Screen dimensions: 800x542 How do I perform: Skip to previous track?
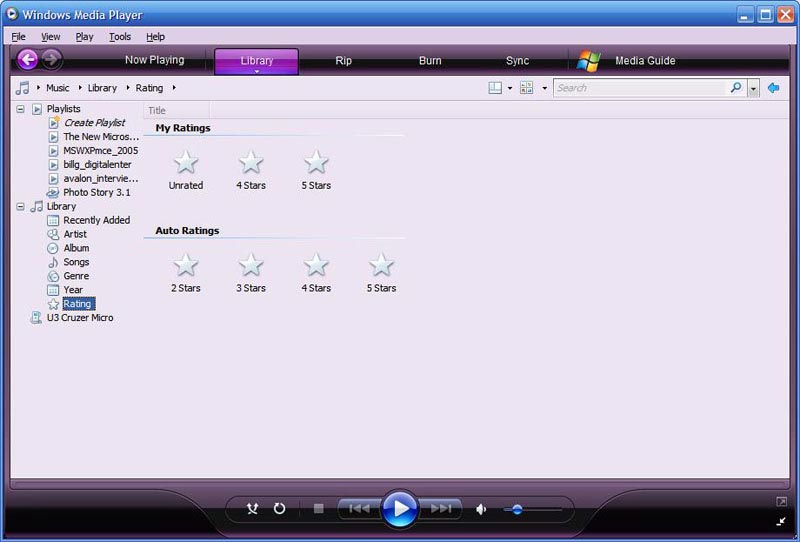tap(359, 509)
